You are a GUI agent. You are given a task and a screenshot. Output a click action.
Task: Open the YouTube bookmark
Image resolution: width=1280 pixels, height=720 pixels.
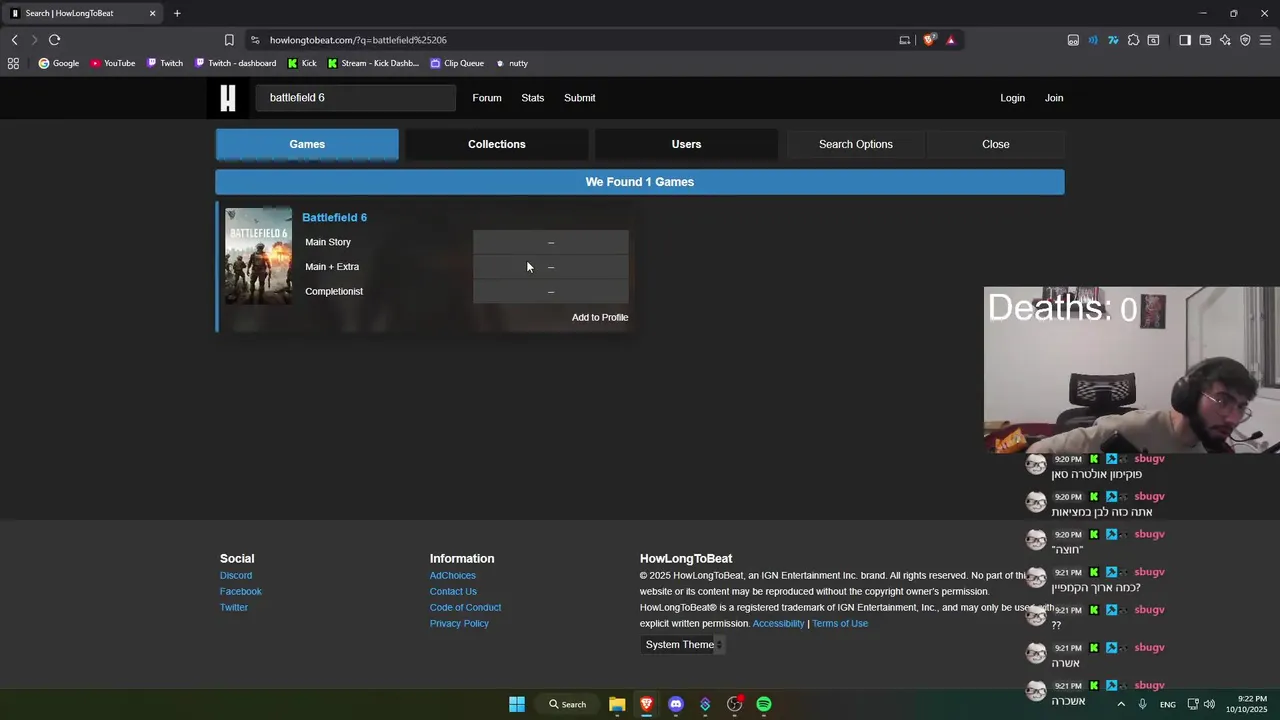click(112, 63)
